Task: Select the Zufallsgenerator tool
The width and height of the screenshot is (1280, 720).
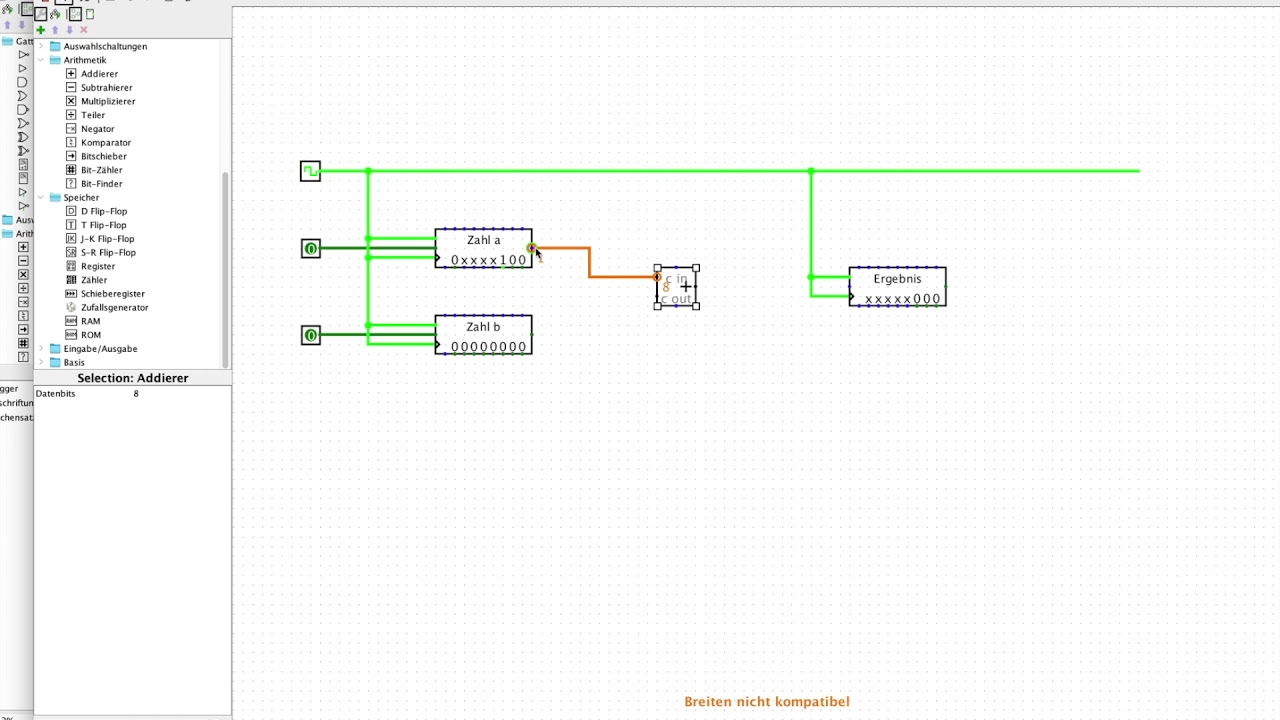Action: [x=107, y=308]
